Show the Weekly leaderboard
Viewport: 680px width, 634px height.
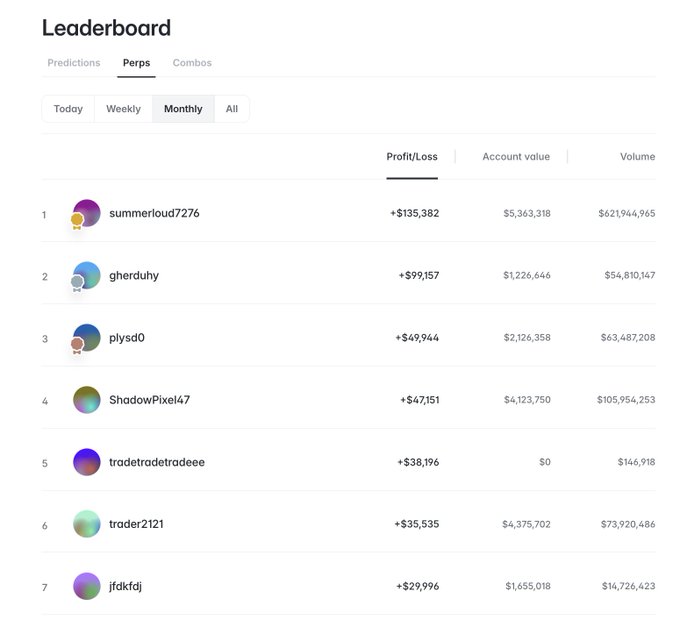tap(124, 109)
